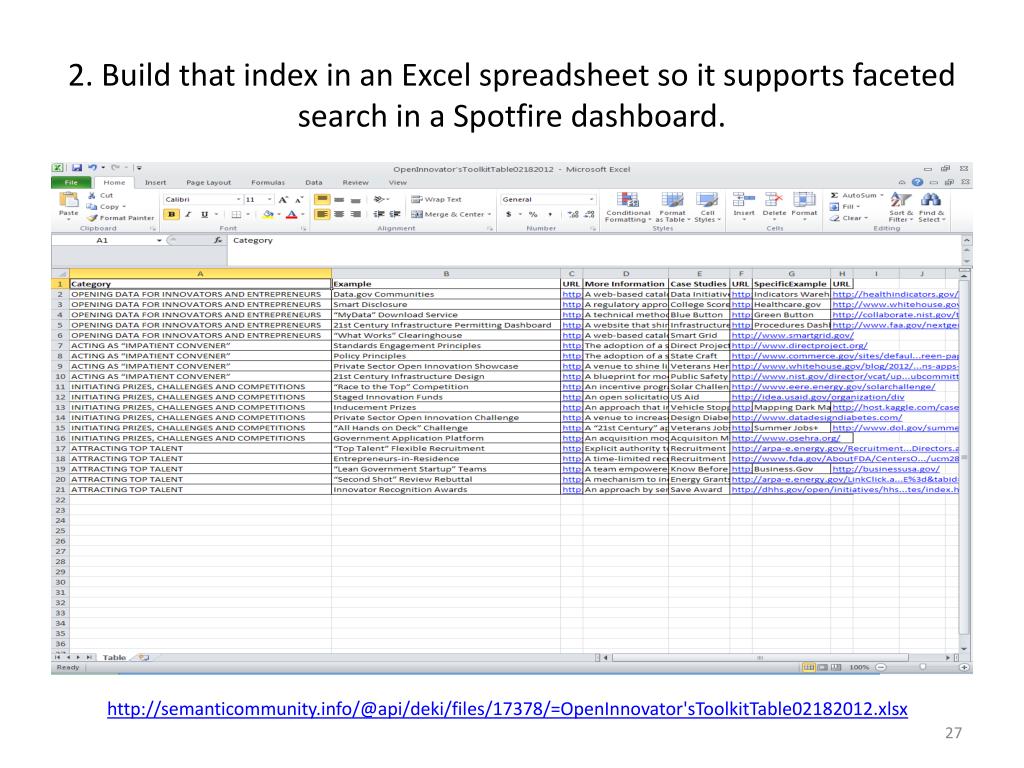This screenshot has height=768, width=1024.
Task: Toggle Underline formatting
Action: coord(204,214)
